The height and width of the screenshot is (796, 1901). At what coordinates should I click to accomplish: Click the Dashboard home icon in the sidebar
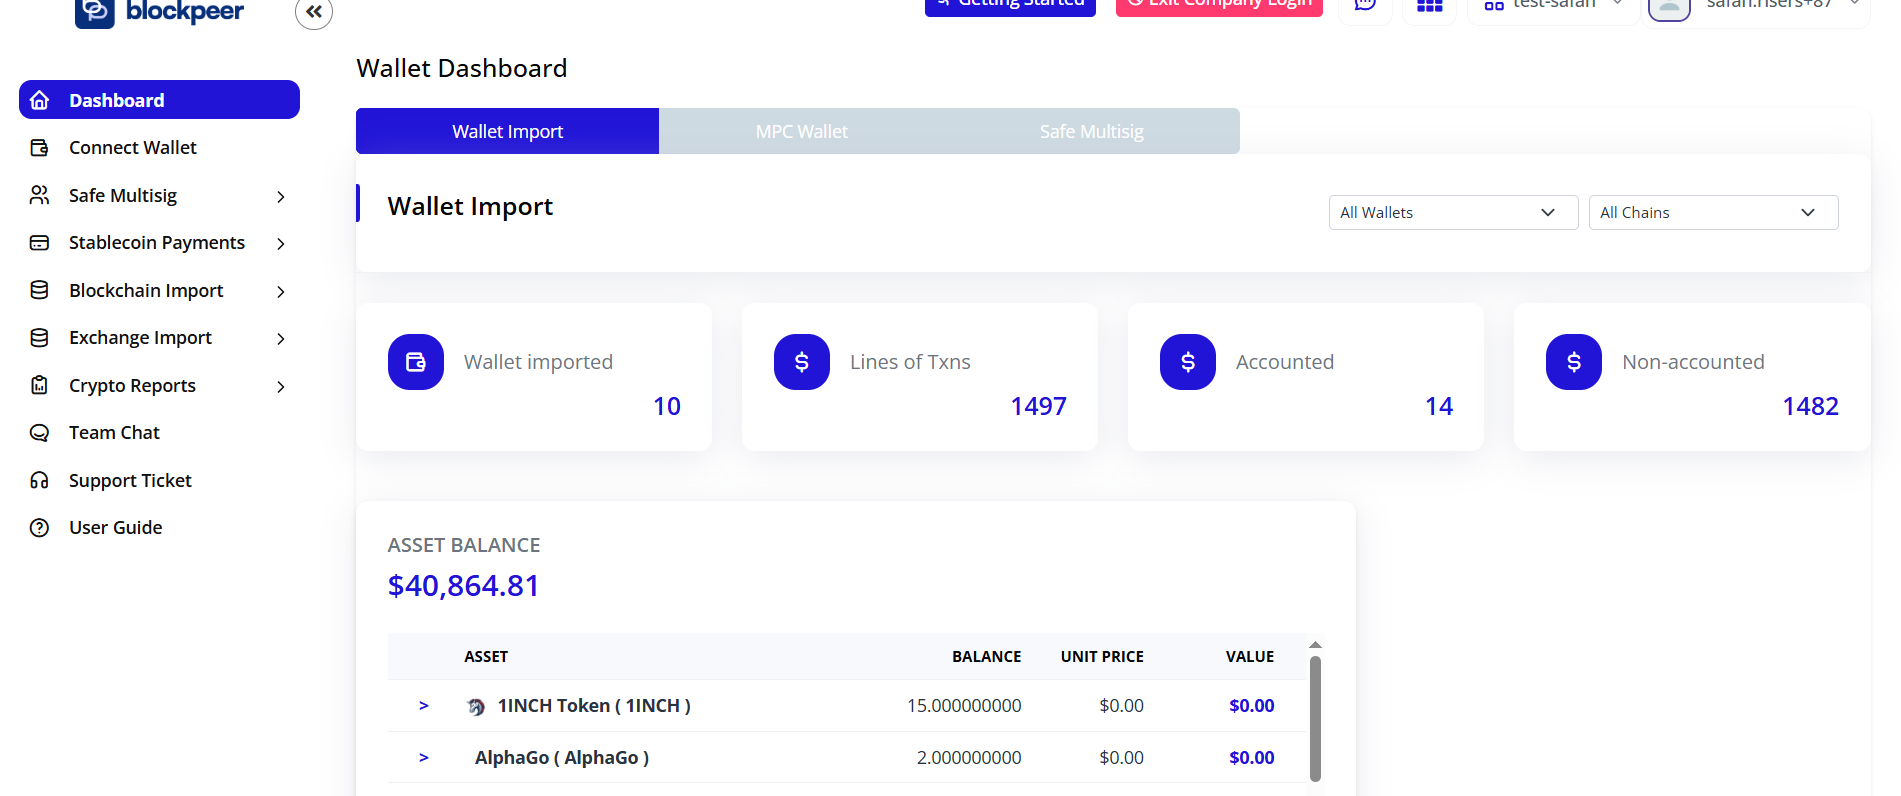(x=40, y=100)
